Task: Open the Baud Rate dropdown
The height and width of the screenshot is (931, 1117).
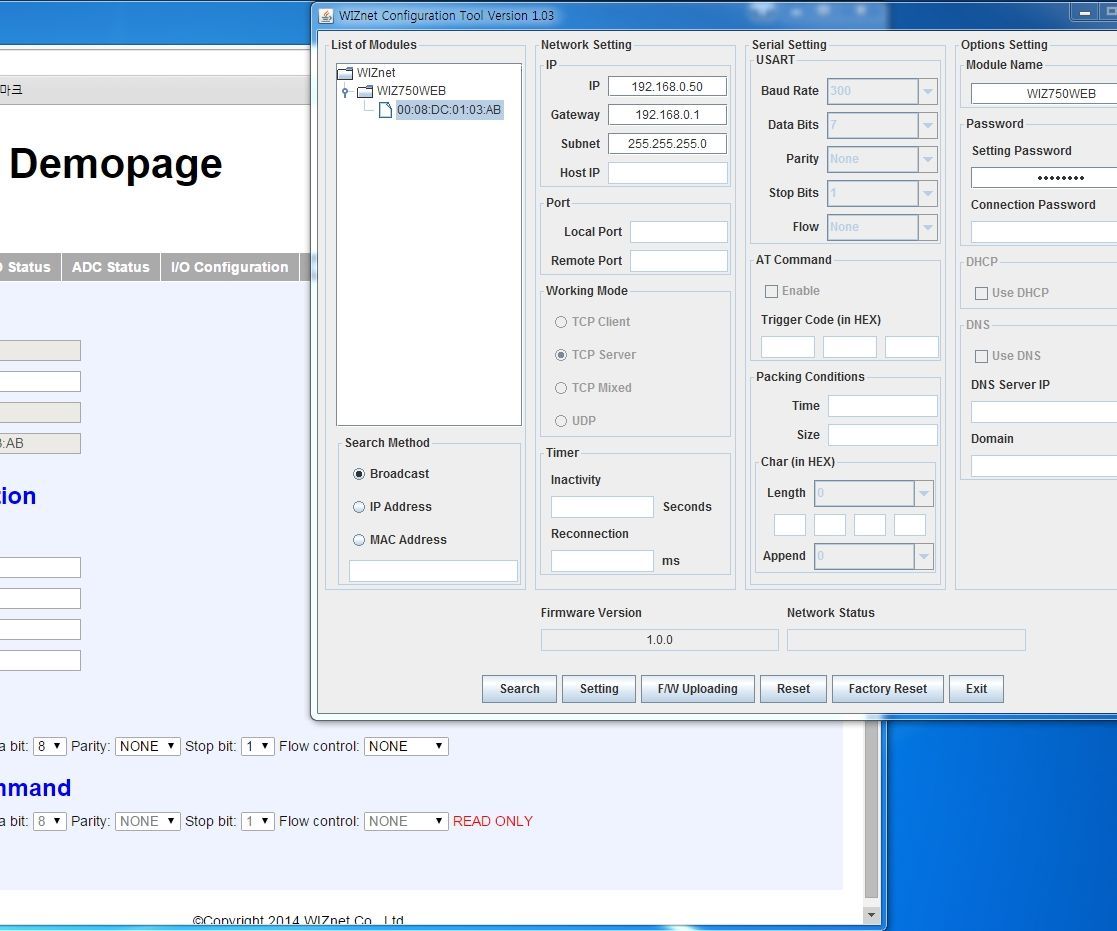Action: coord(928,91)
